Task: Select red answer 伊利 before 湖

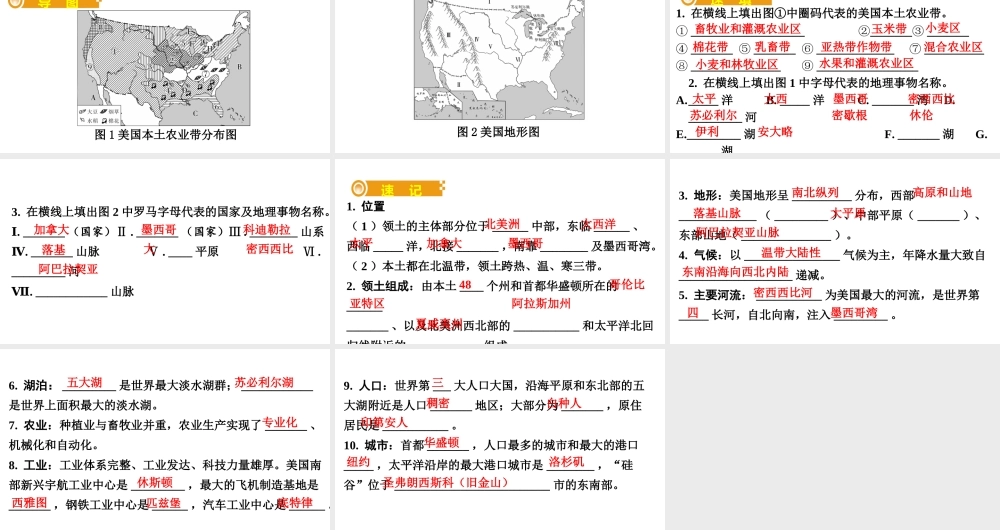Action: 707,131
